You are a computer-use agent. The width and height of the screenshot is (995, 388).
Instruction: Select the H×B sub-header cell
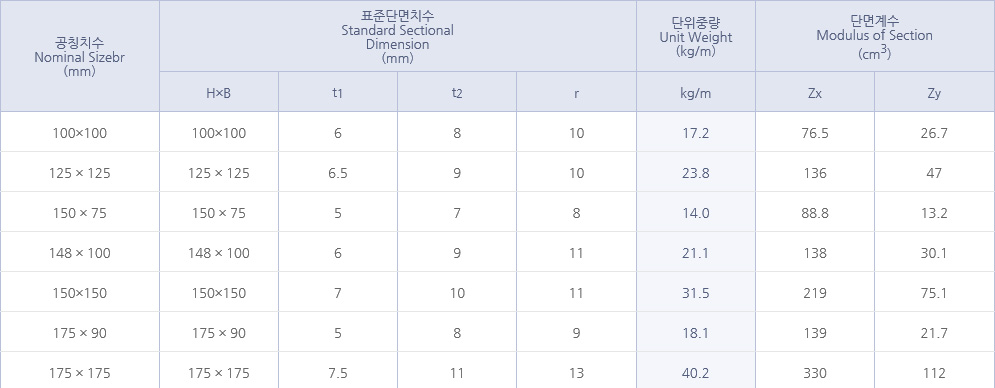pos(218,92)
